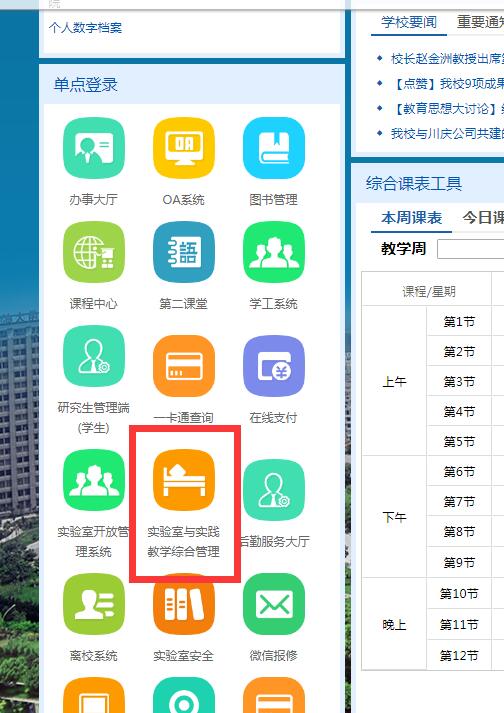The width and height of the screenshot is (504, 713).
Task: Open the 实验室与实践教学综合管理 icon
Action: point(184,480)
